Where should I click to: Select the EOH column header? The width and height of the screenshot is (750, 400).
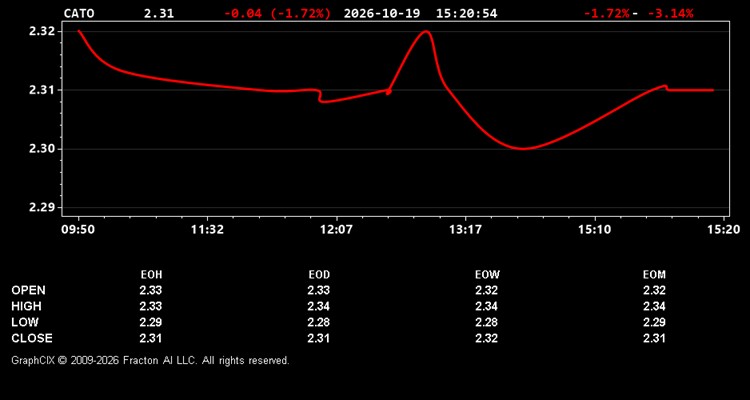point(151,275)
